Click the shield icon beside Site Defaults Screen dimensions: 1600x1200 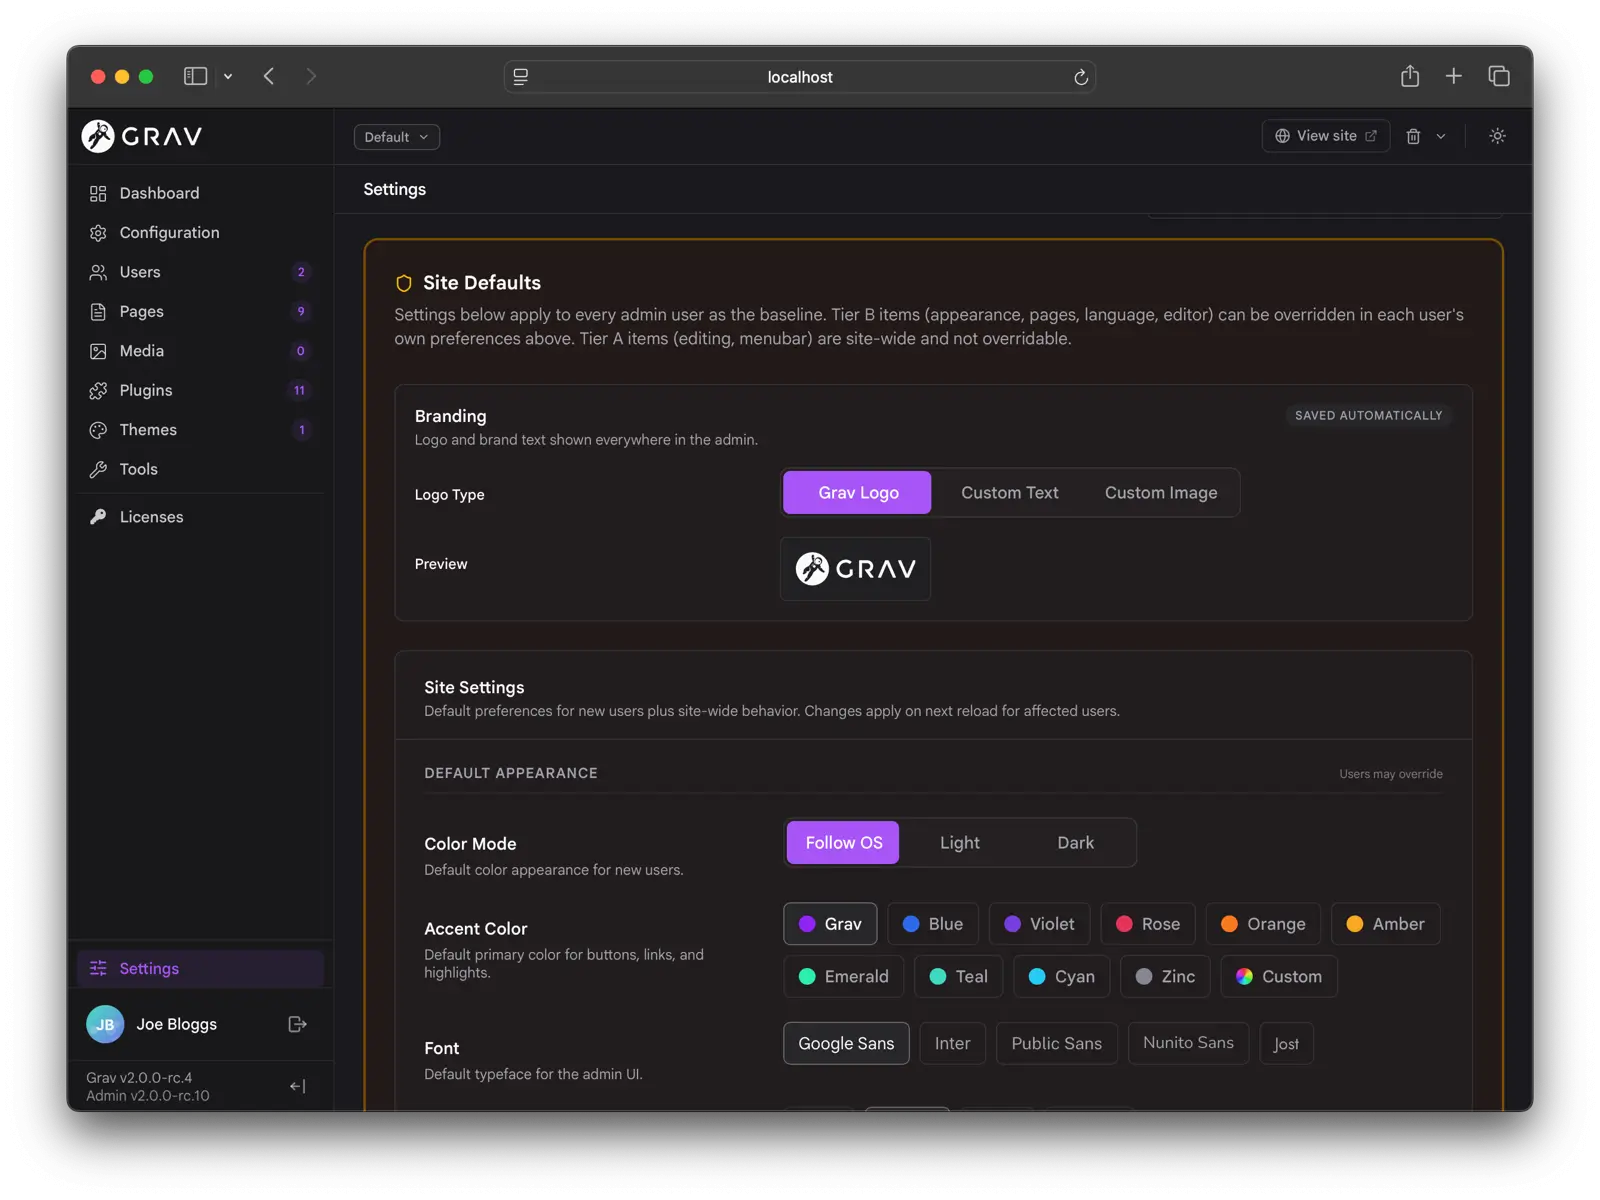click(x=404, y=283)
